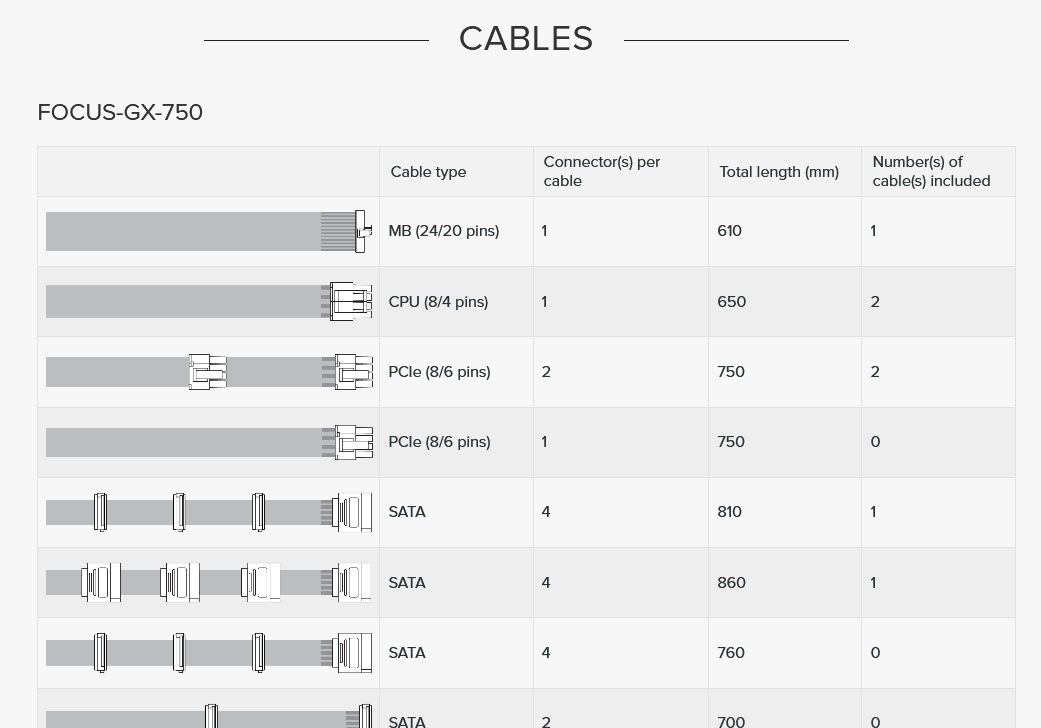This screenshot has height=728, width=1041.
Task: Click the Total length (mm) column header
Action: (x=779, y=172)
